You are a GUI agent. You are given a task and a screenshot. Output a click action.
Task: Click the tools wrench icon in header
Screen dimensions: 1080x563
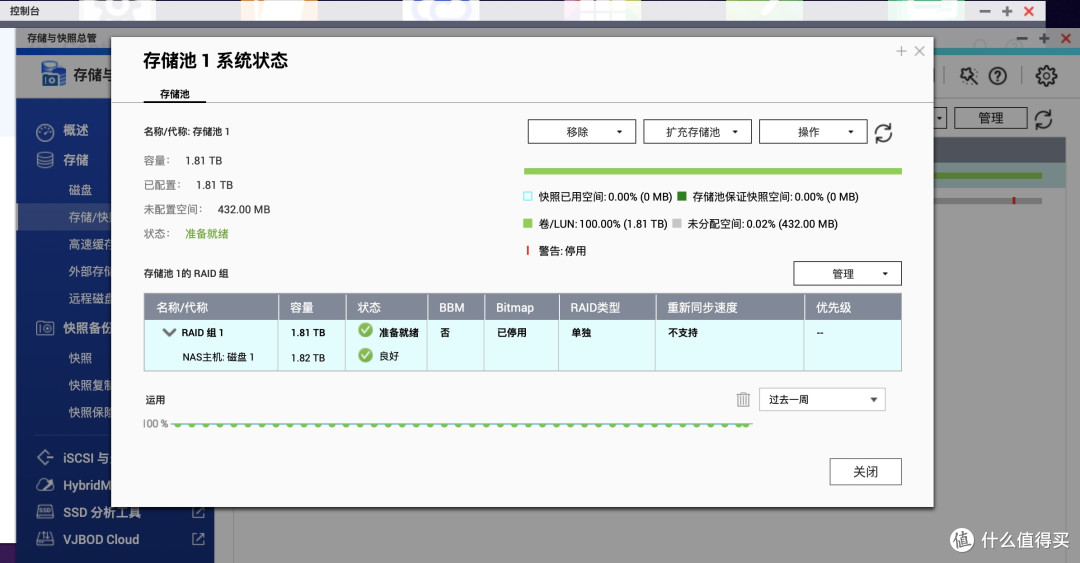pos(968,76)
